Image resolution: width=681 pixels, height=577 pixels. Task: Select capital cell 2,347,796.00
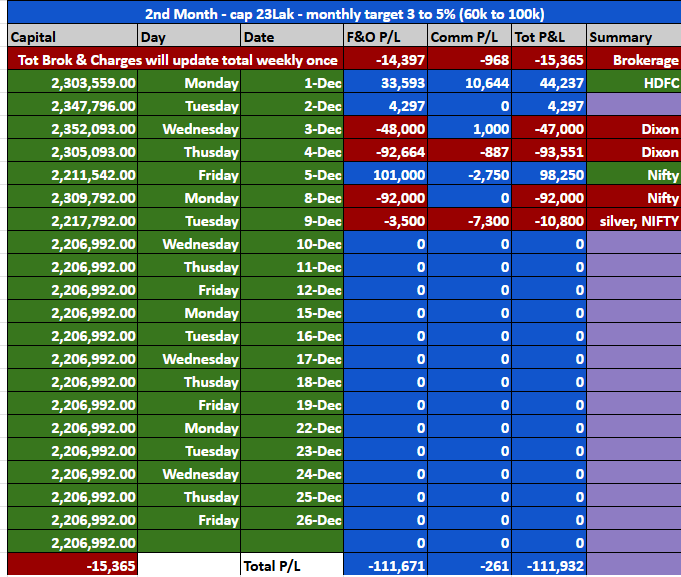[72, 106]
